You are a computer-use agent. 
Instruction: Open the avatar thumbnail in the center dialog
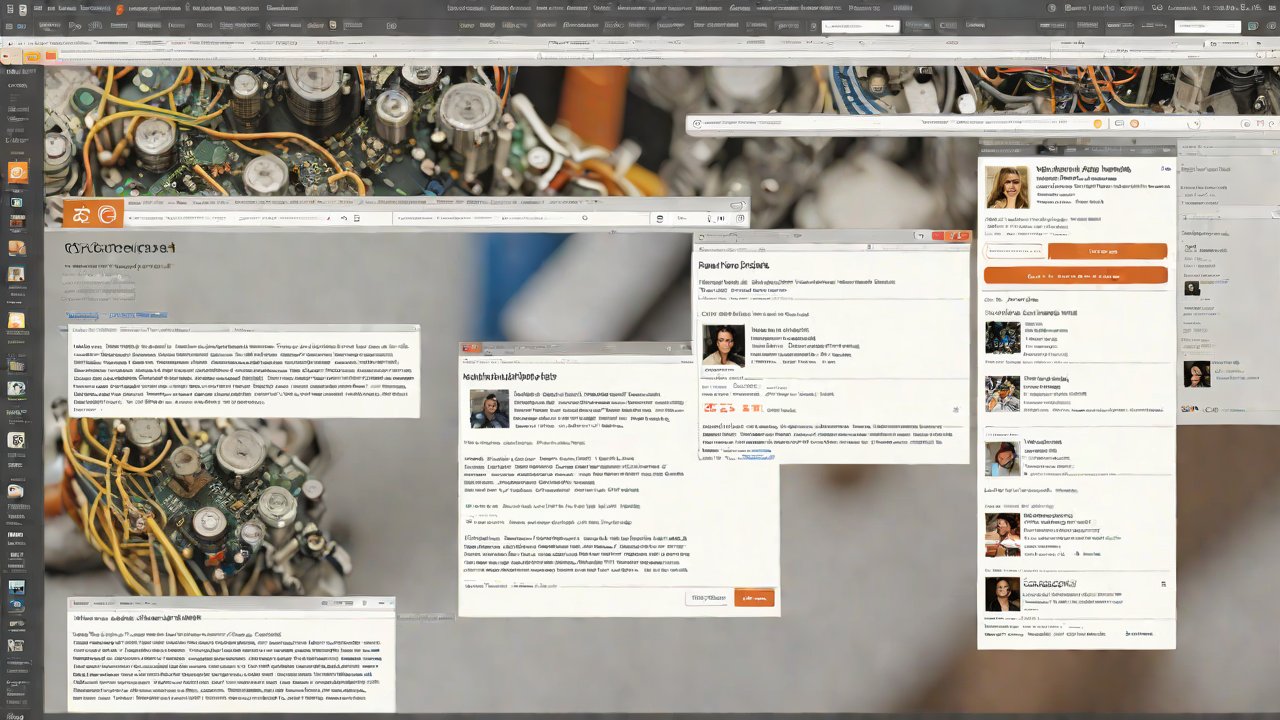pos(489,408)
